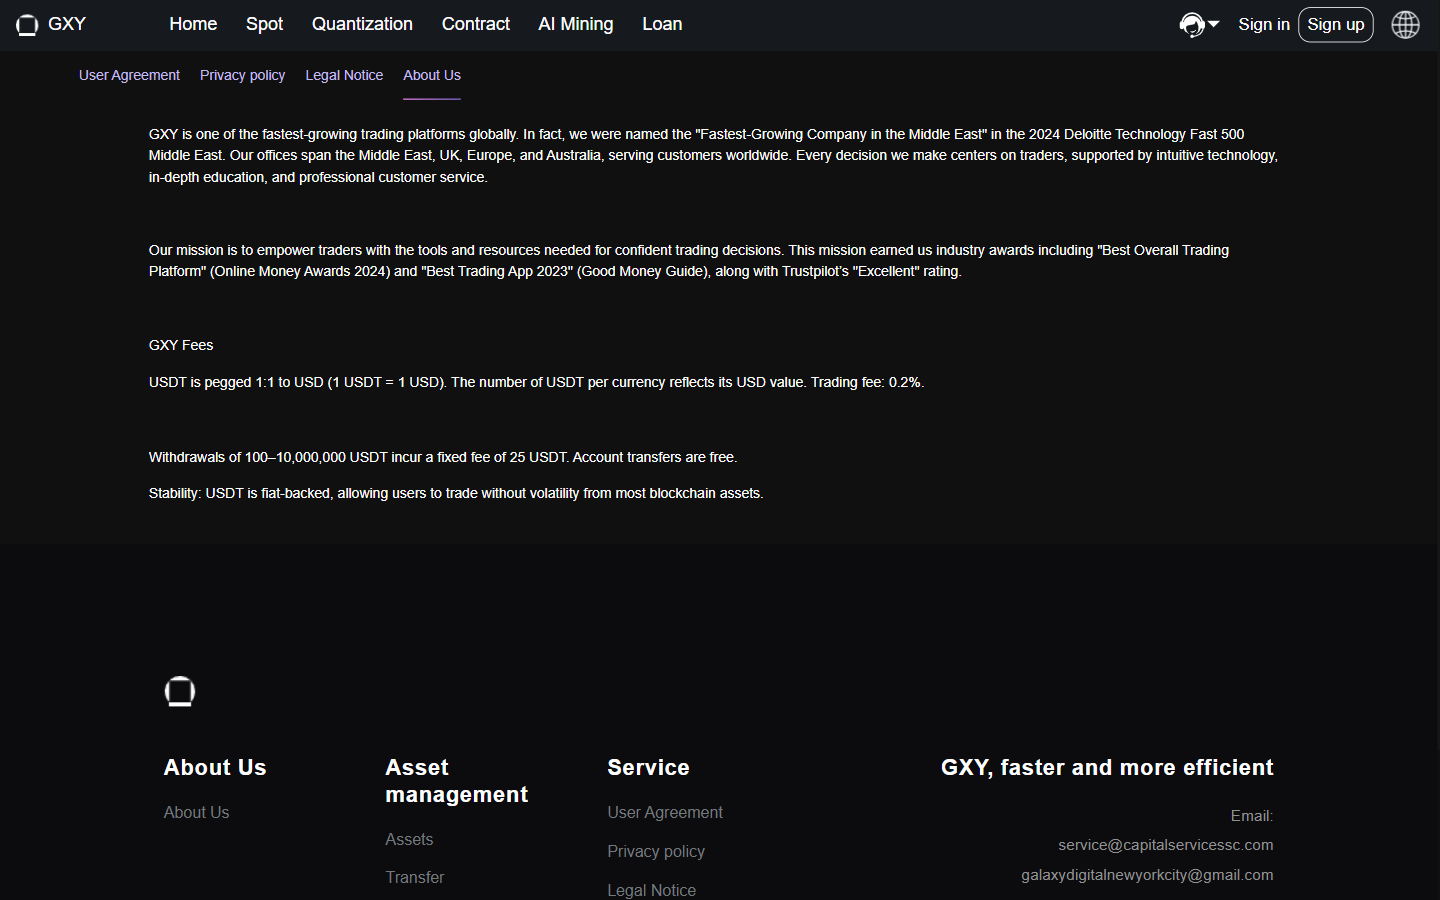The width and height of the screenshot is (1440, 900).
Task: Open the AI Mining menu item
Action: tap(576, 24)
